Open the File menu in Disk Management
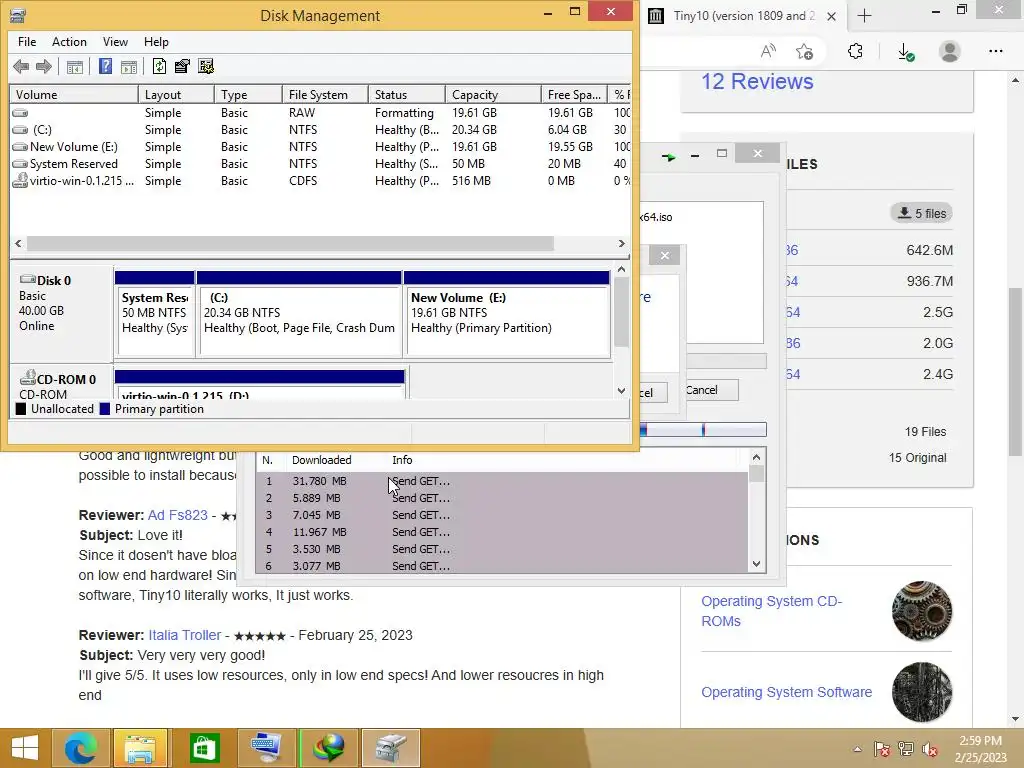Screen dimensions: 1024x768 click(x=27, y=42)
